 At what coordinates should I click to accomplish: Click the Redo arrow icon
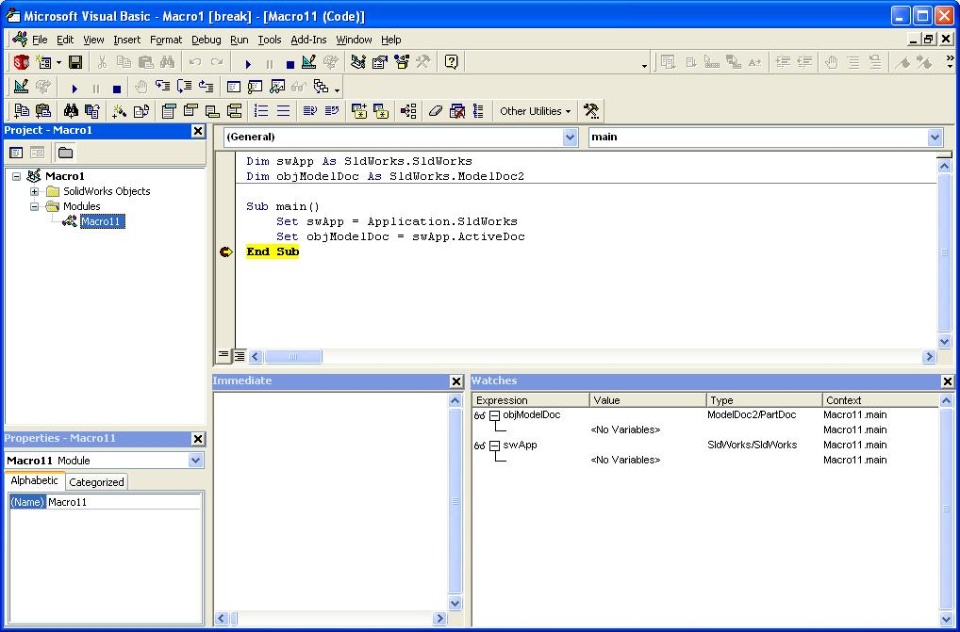[x=217, y=62]
